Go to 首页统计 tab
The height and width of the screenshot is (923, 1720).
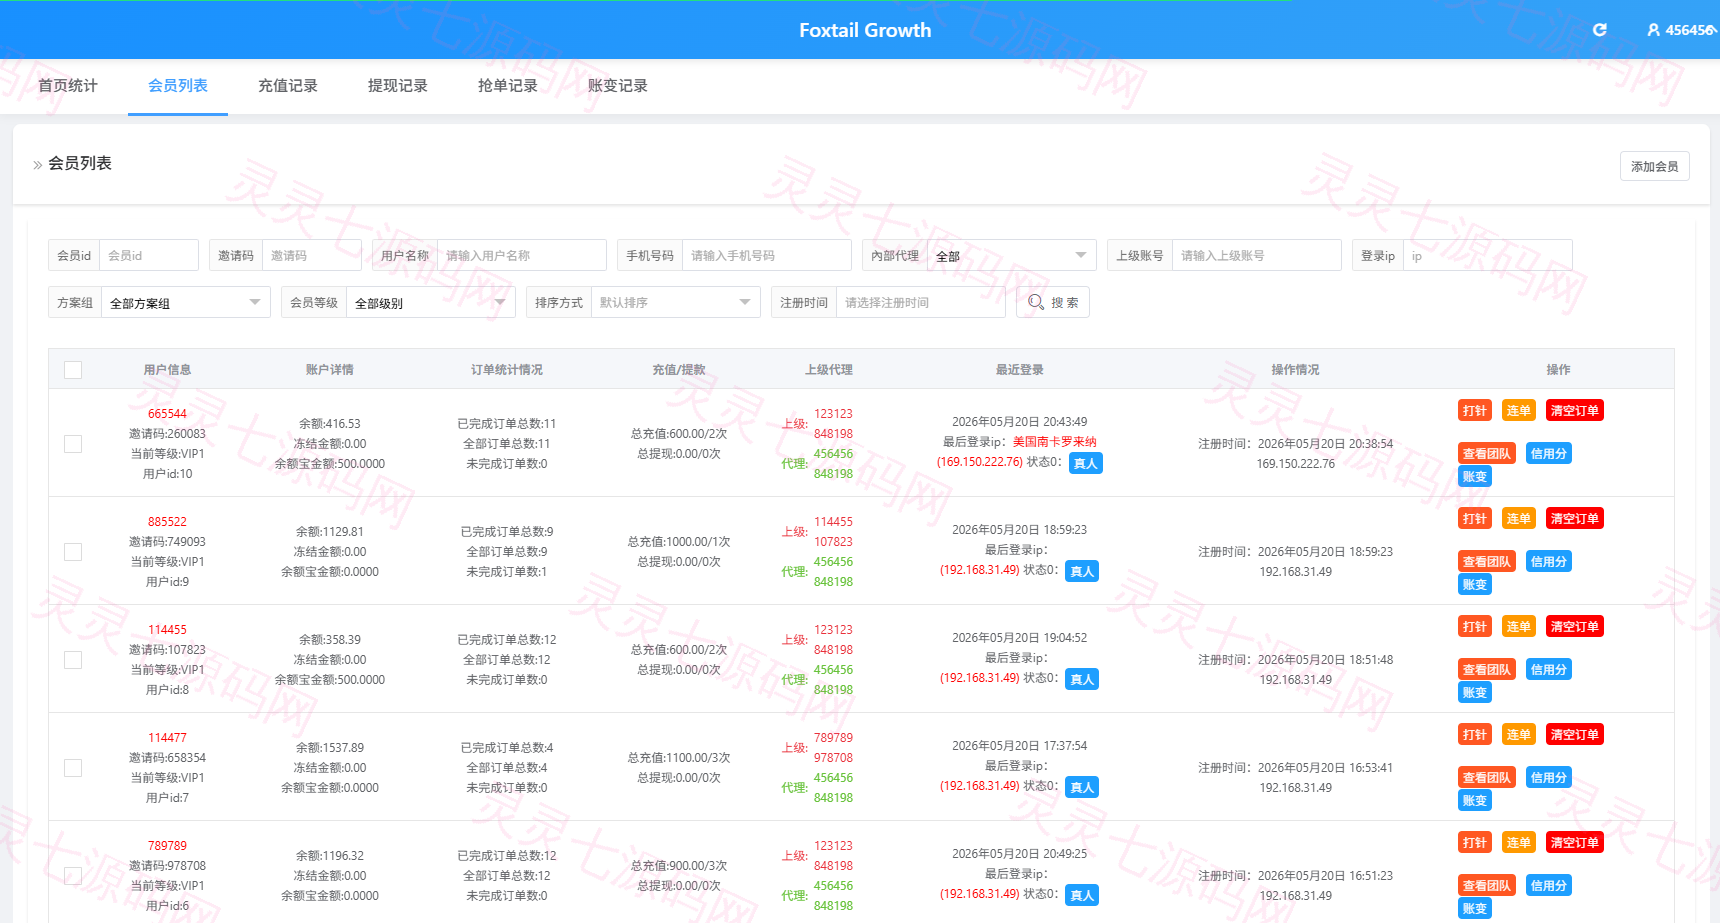pos(68,86)
